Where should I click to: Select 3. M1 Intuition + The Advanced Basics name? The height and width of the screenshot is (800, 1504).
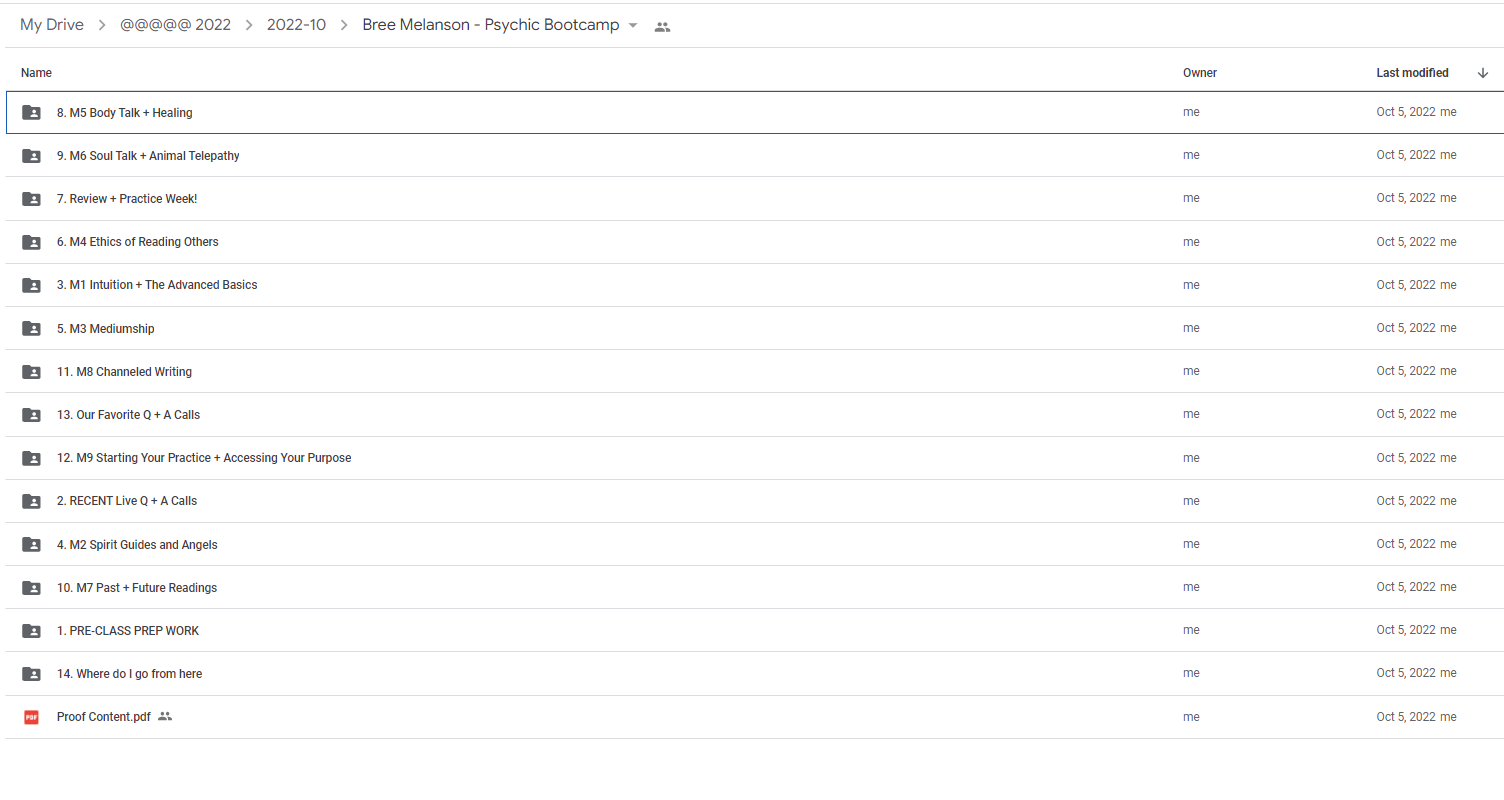[x=157, y=285]
